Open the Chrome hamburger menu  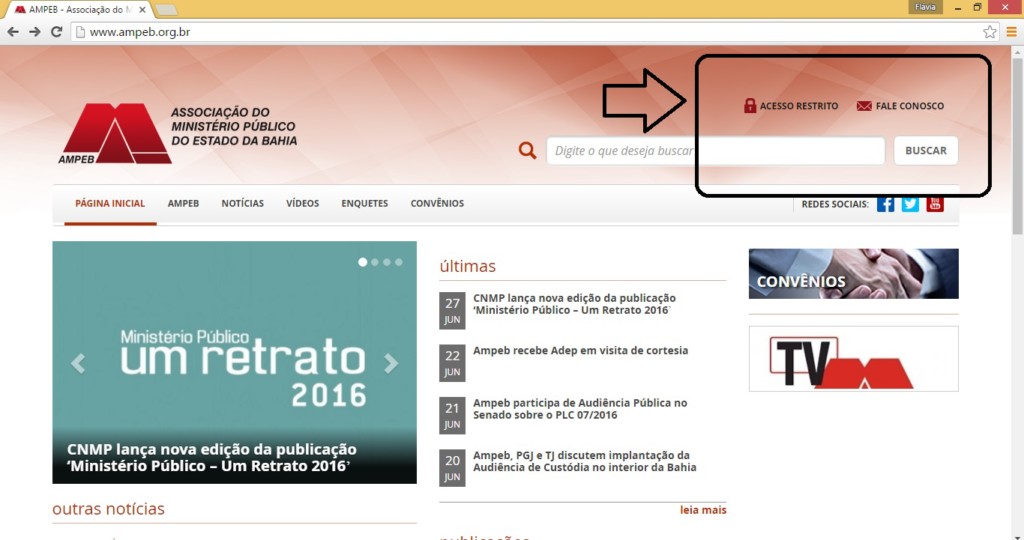pyautogui.click(x=1011, y=32)
